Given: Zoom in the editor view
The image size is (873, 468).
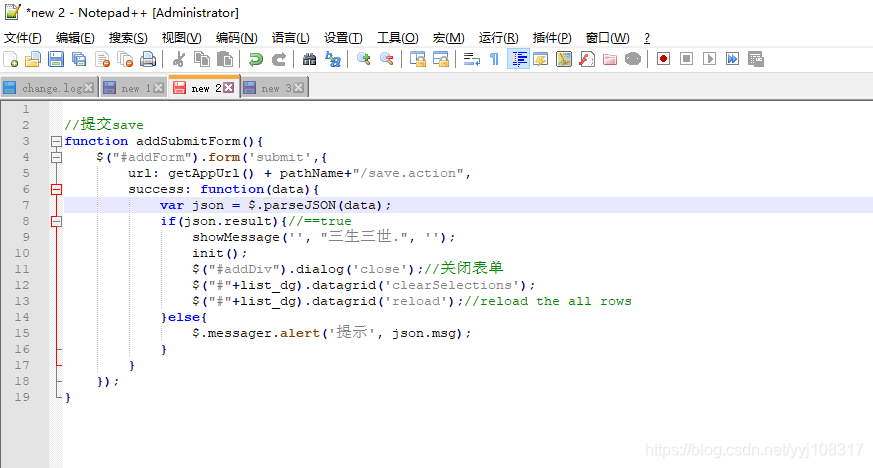Looking at the screenshot, I should 364,59.
